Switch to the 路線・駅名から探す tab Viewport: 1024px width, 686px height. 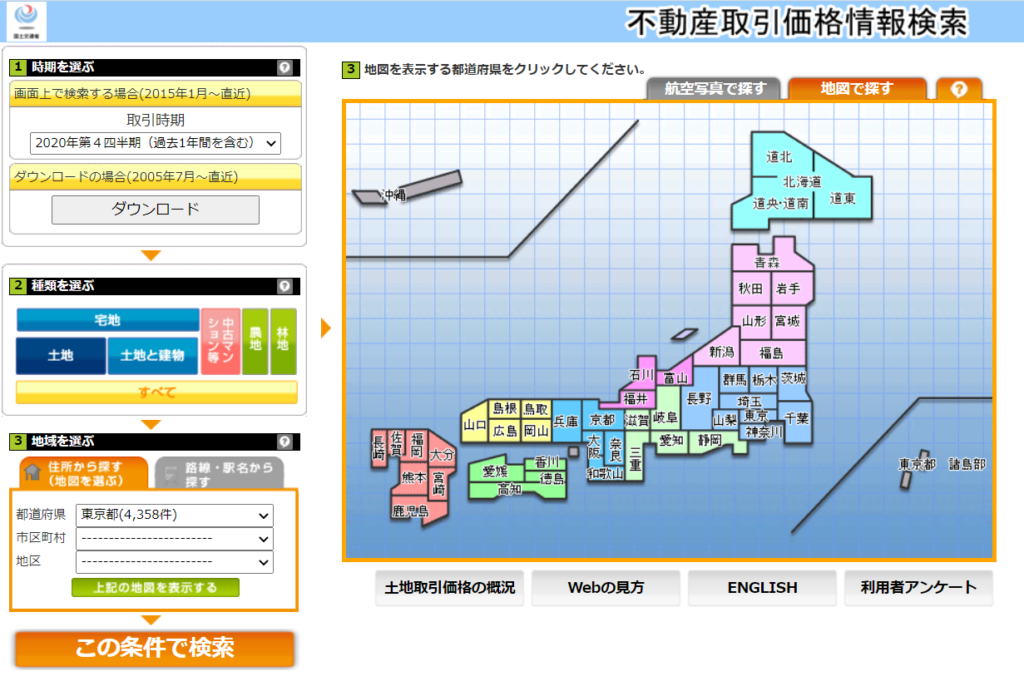(219, 473)
